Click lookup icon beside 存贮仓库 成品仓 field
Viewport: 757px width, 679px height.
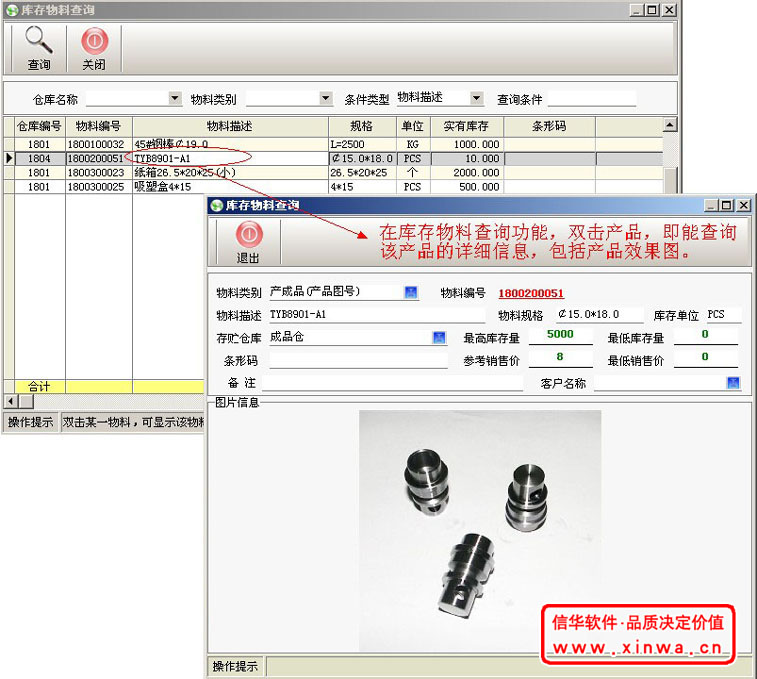(x=438, y=337)
